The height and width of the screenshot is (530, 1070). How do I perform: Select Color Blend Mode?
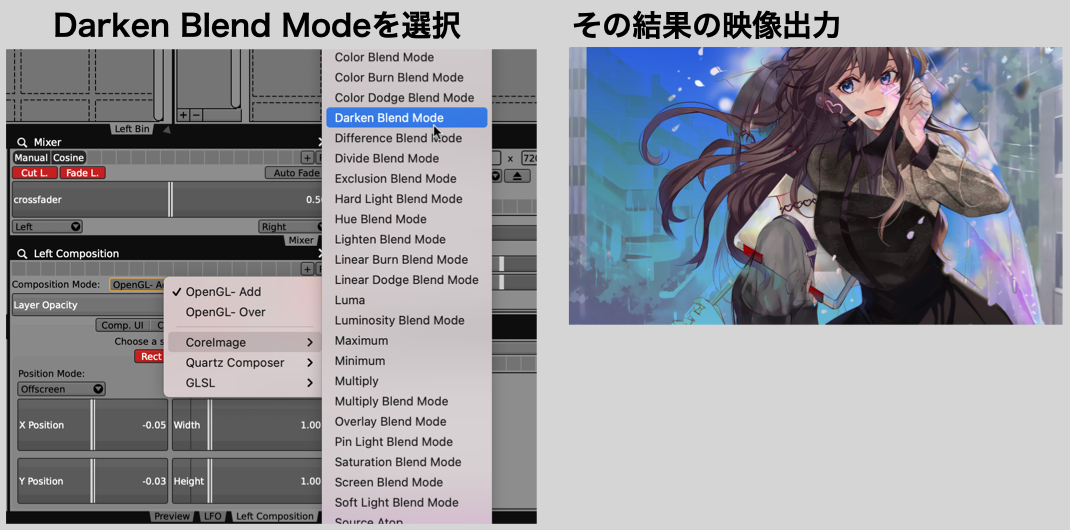407,57
